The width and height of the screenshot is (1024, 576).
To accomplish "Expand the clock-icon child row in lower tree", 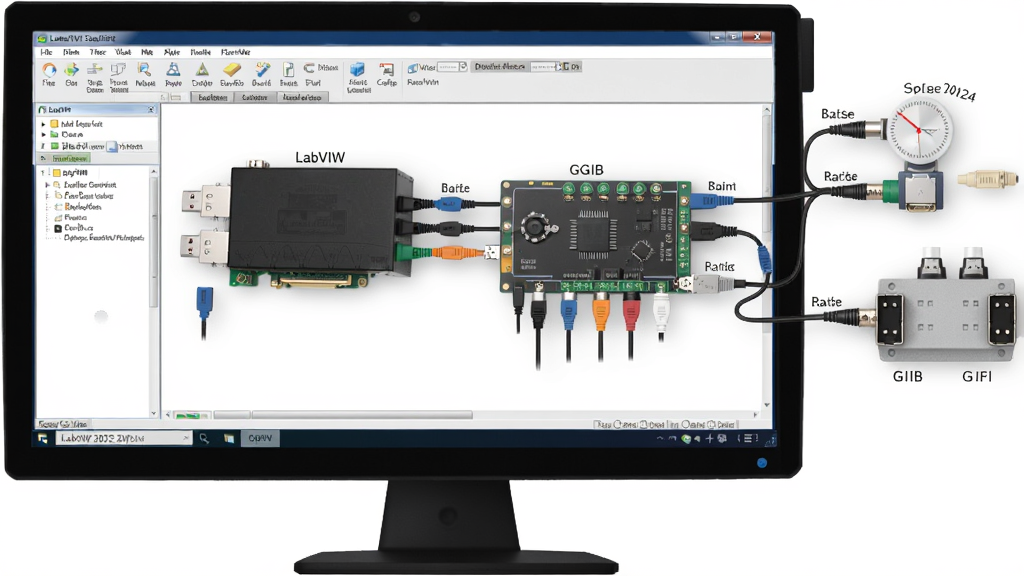I will [x=48, y=185].
